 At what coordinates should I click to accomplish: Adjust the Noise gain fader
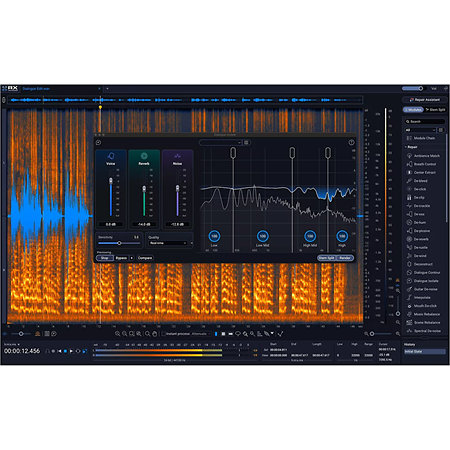tap(177, 188)
